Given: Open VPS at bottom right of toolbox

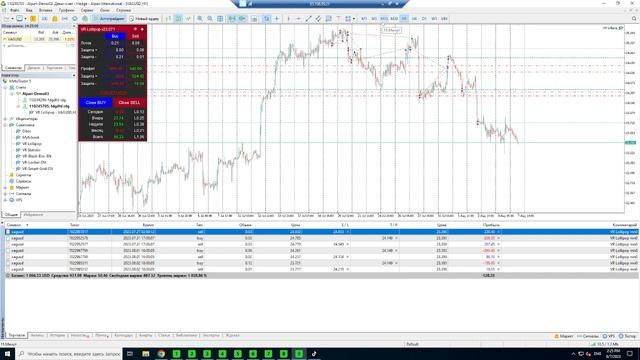Looking at the screenshot, I should click(609, 336).
